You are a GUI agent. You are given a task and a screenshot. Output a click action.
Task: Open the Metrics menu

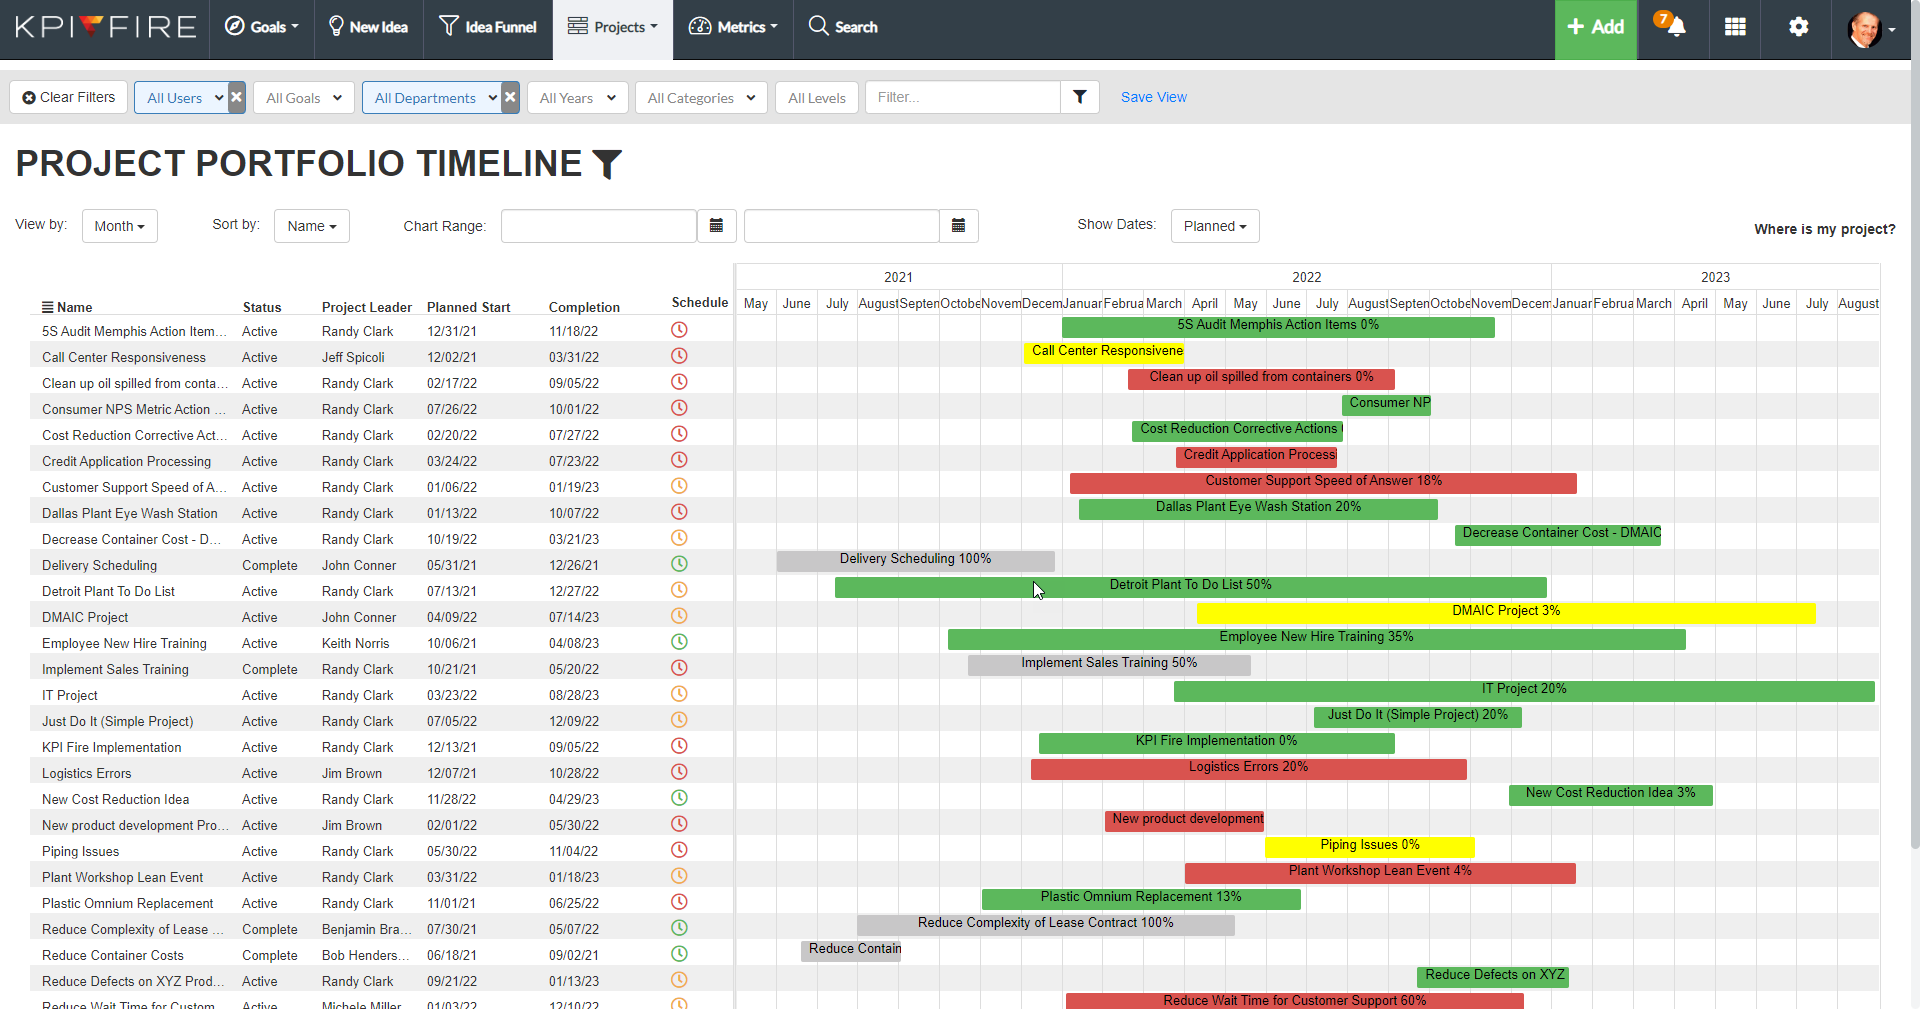point(733,27)
